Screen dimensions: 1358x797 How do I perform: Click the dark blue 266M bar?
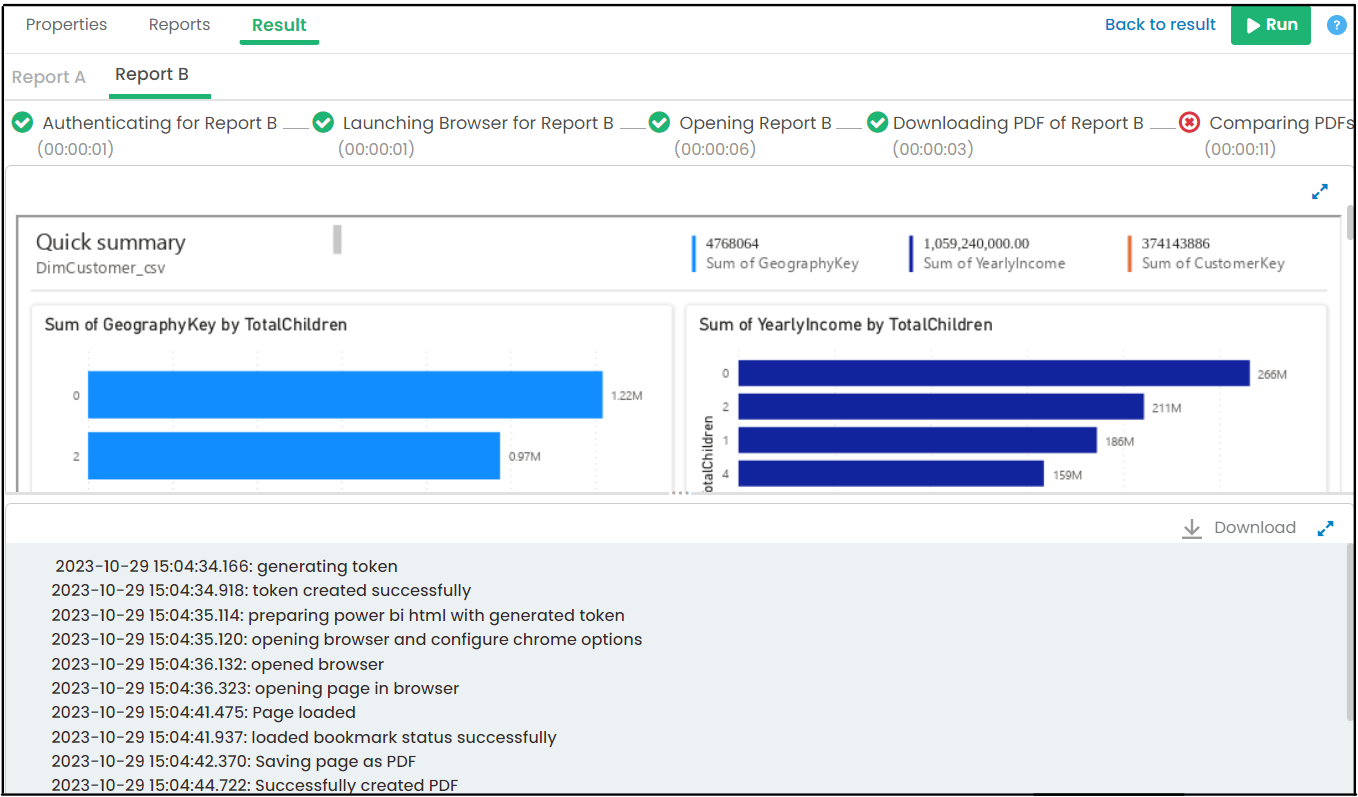[x=994, y=373]
